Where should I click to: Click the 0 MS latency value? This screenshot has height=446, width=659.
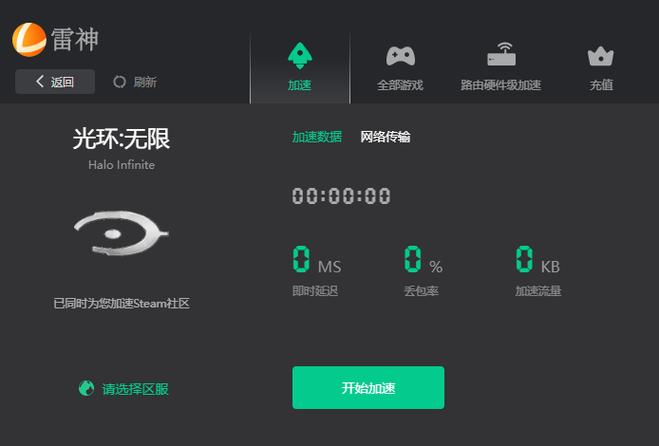(x=317, y=259)
